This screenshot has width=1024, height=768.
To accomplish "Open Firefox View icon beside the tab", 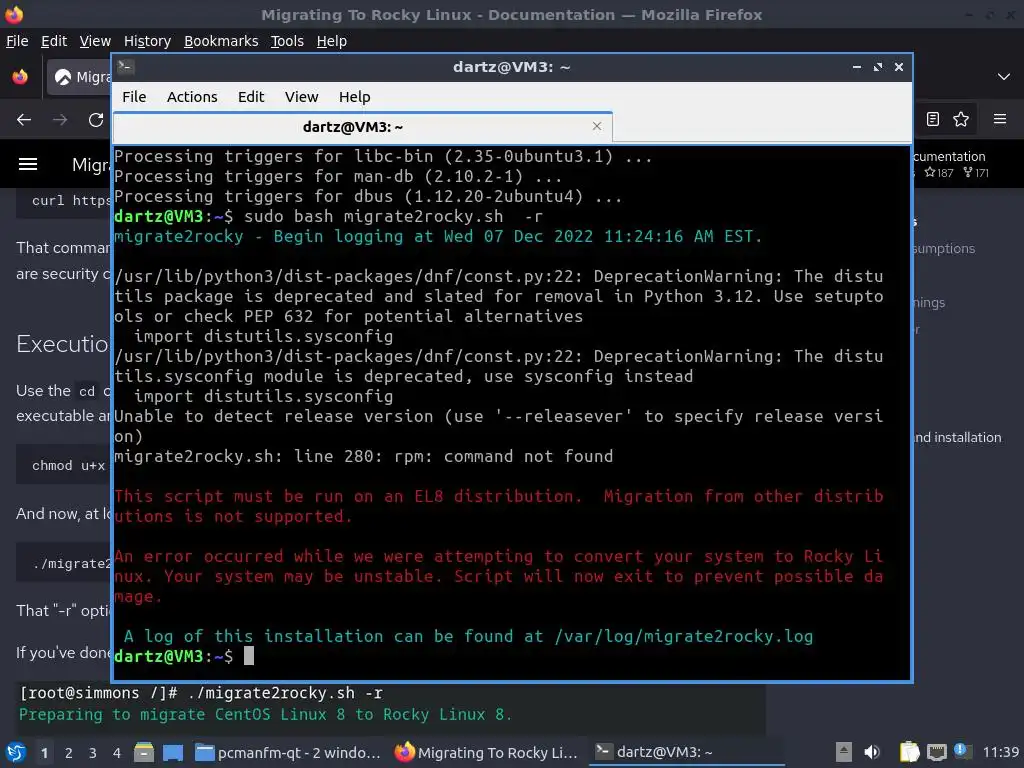I will 20,77.
